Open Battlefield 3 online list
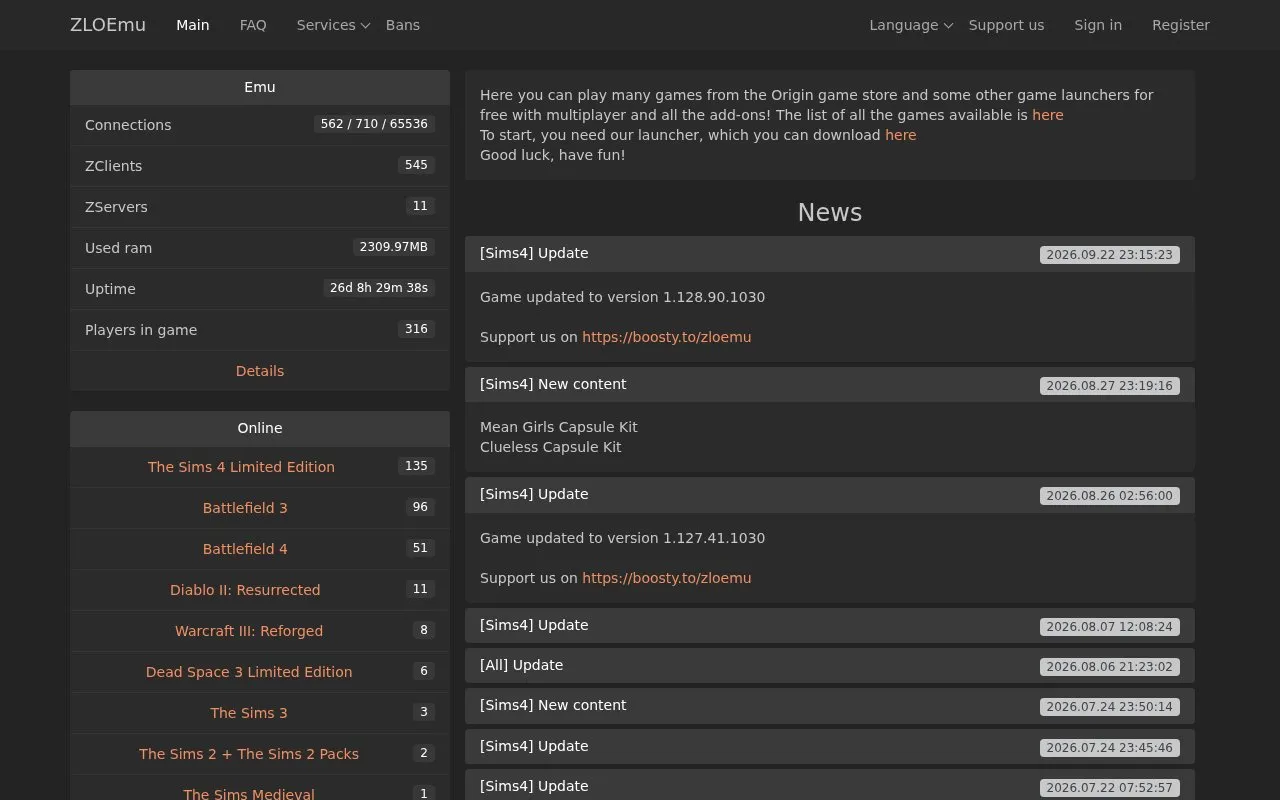 245,508
